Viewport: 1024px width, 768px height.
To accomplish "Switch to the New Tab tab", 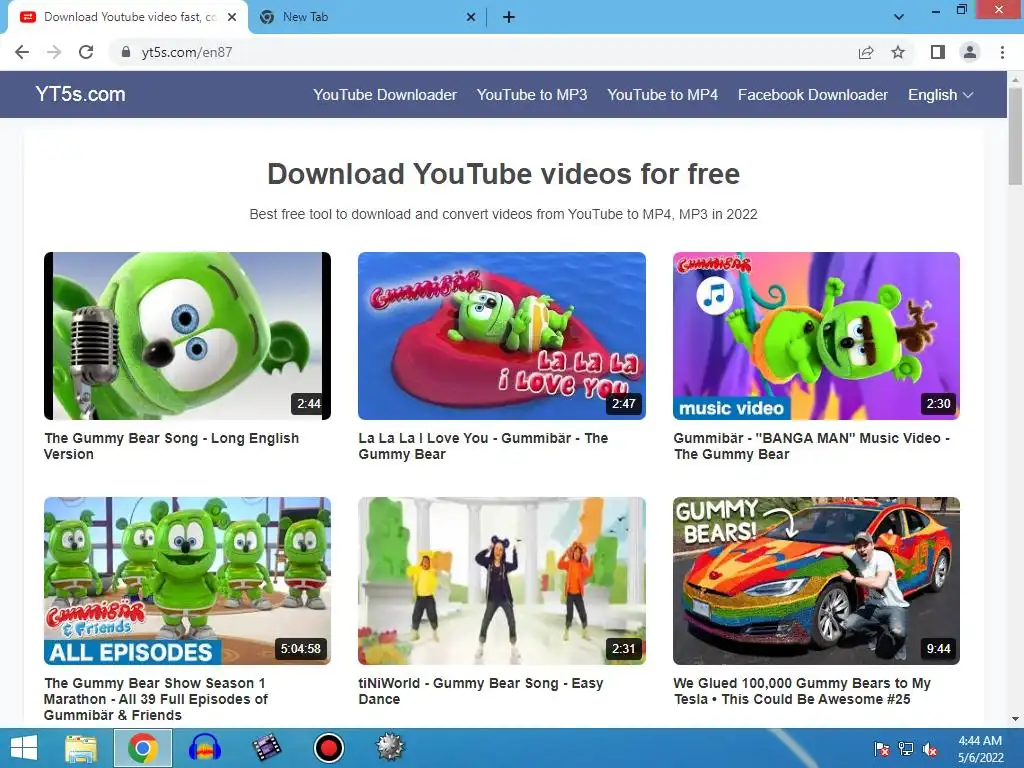I will pos(367,18).
